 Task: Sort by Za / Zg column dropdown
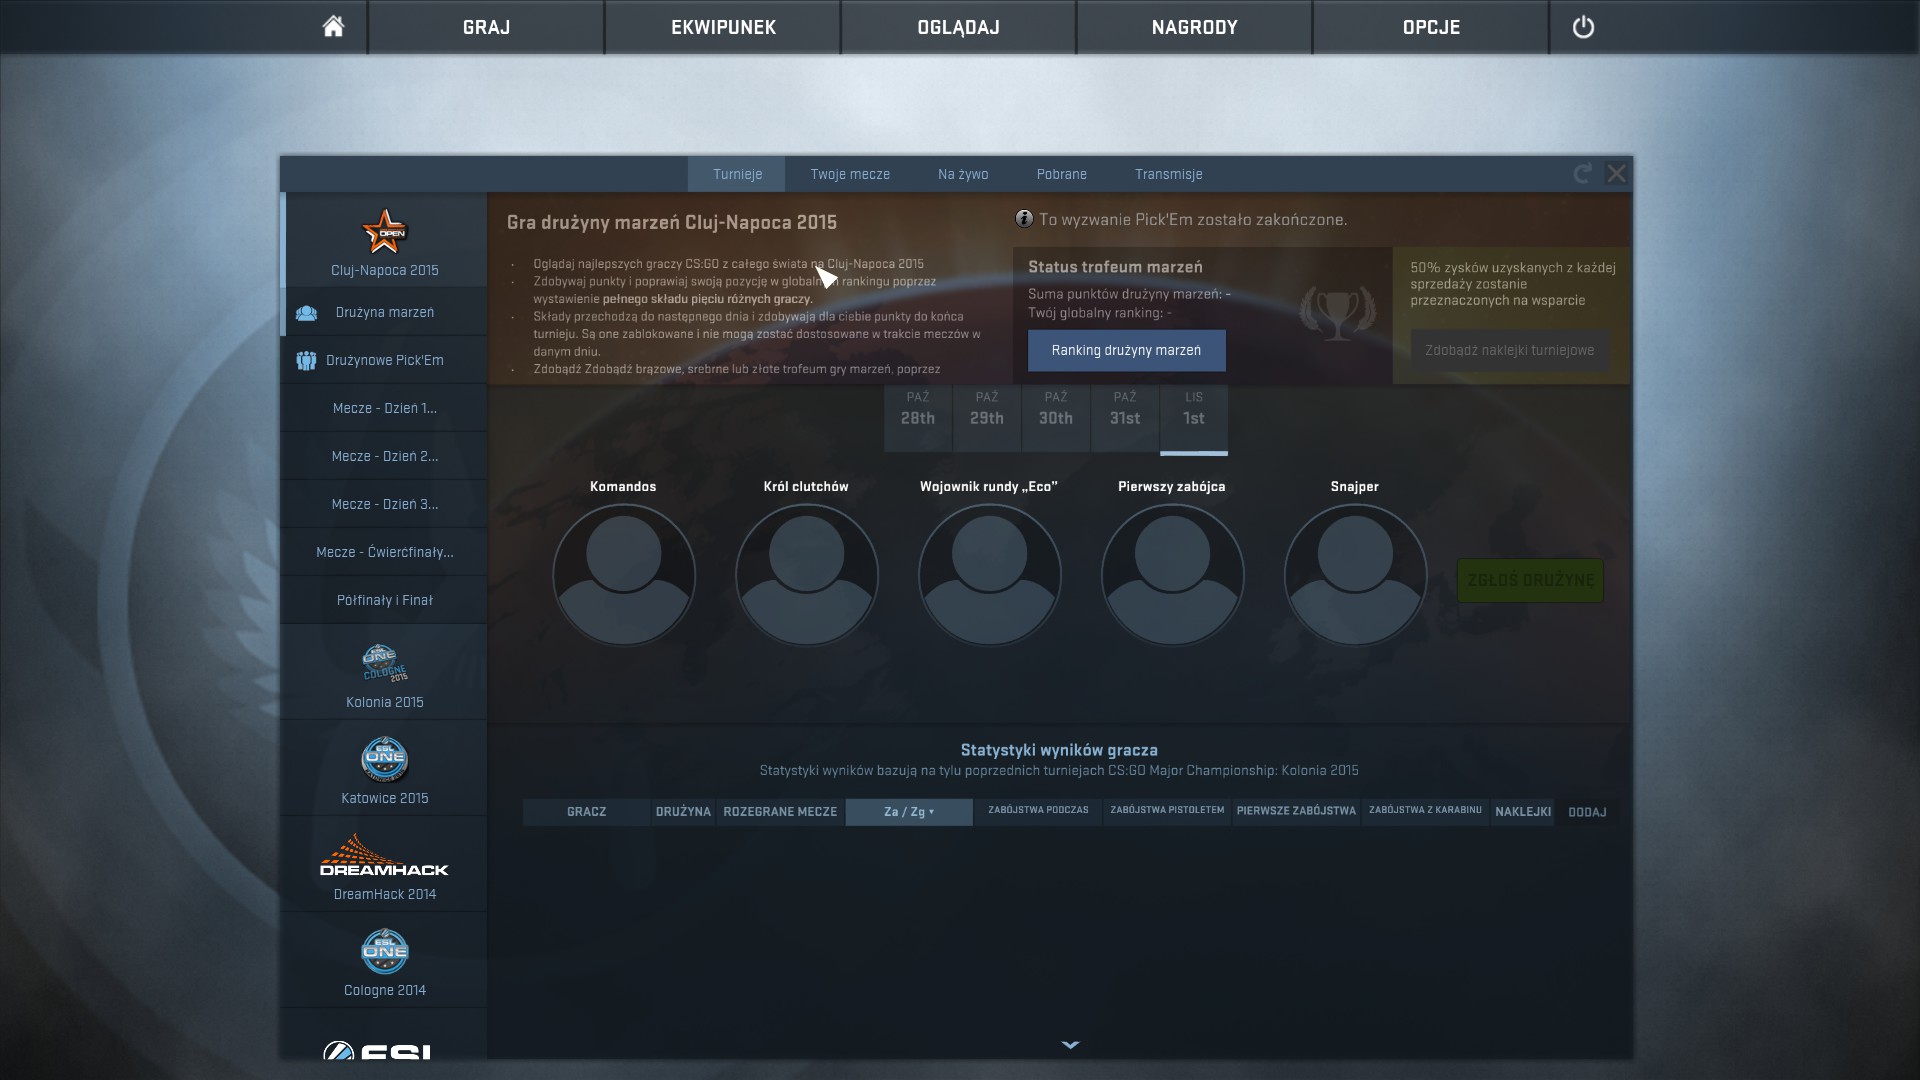click(908, 812)
